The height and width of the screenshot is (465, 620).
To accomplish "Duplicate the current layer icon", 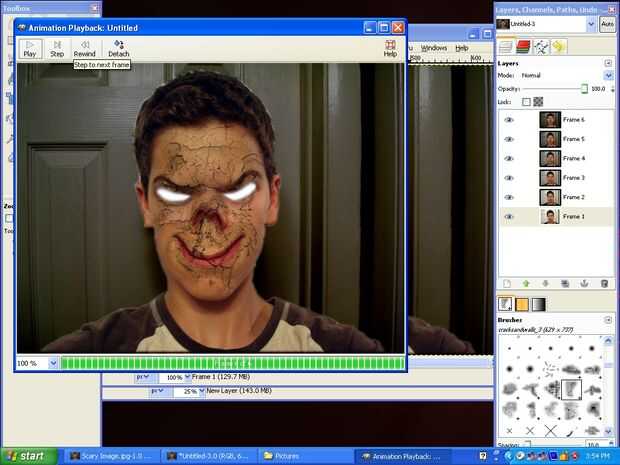I will [565, 284].
